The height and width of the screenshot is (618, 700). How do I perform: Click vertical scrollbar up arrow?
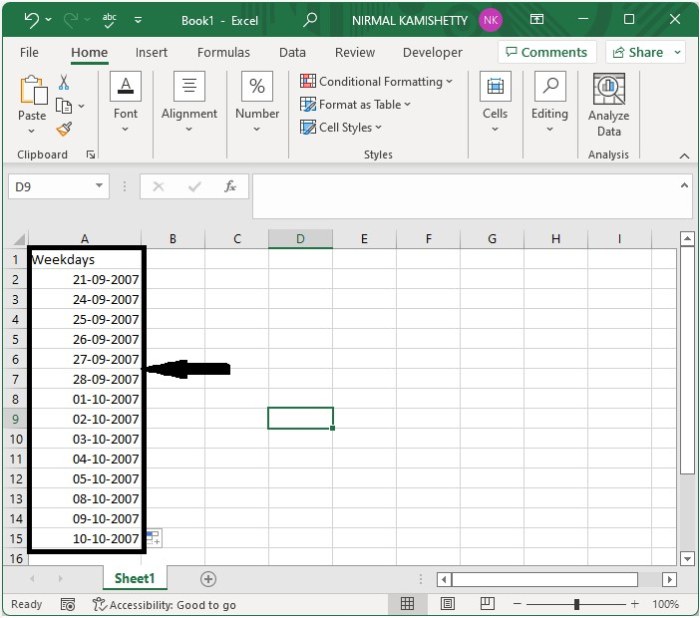click(x=687, y=239)
